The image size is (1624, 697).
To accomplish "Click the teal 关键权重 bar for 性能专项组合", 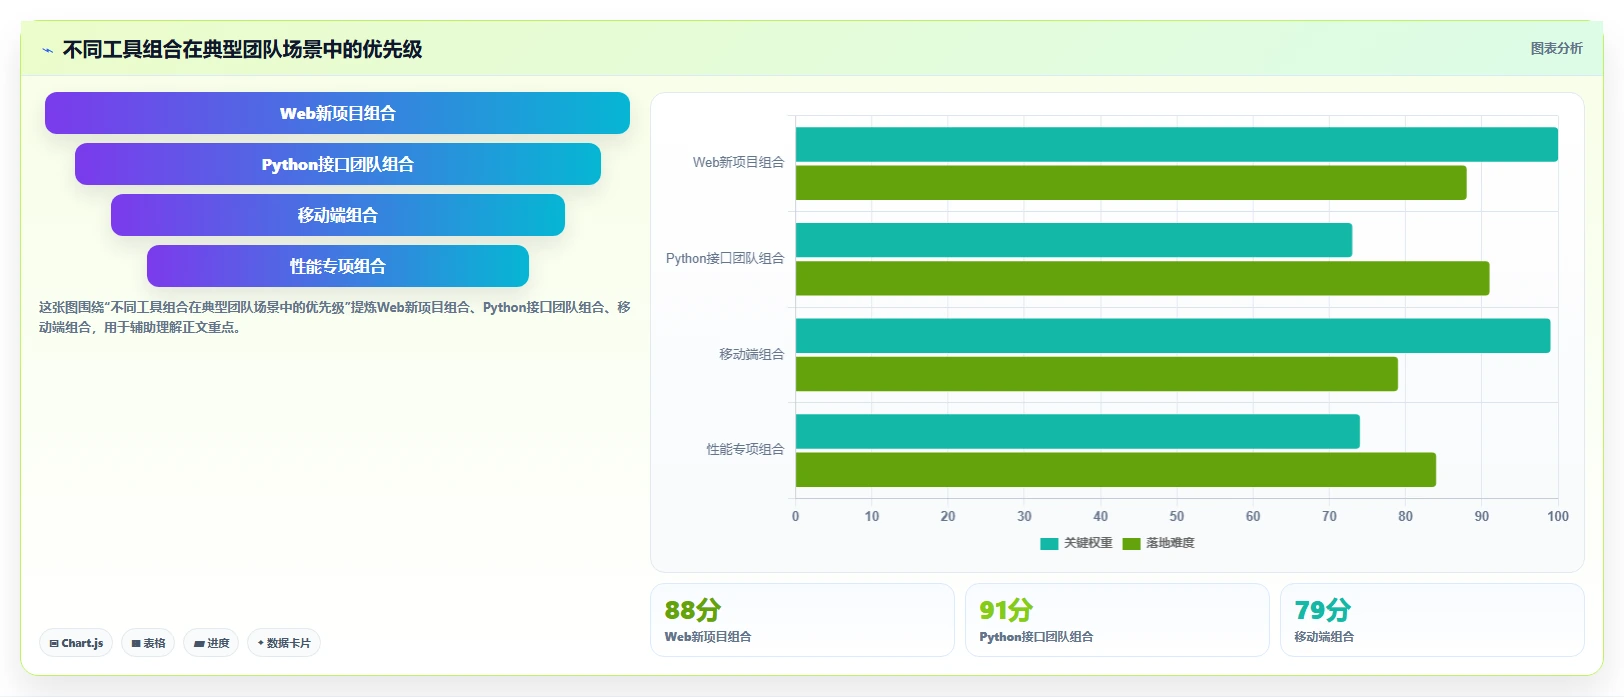I will tap(1078, 431).
